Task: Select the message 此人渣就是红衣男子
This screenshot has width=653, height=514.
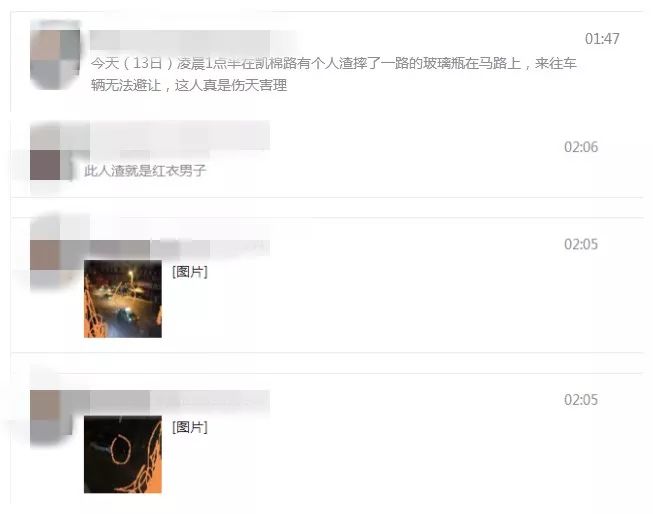Action: point(145,170)
